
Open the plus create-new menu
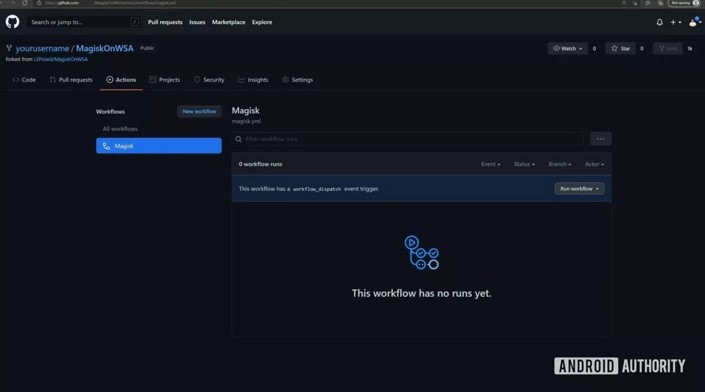676,22
